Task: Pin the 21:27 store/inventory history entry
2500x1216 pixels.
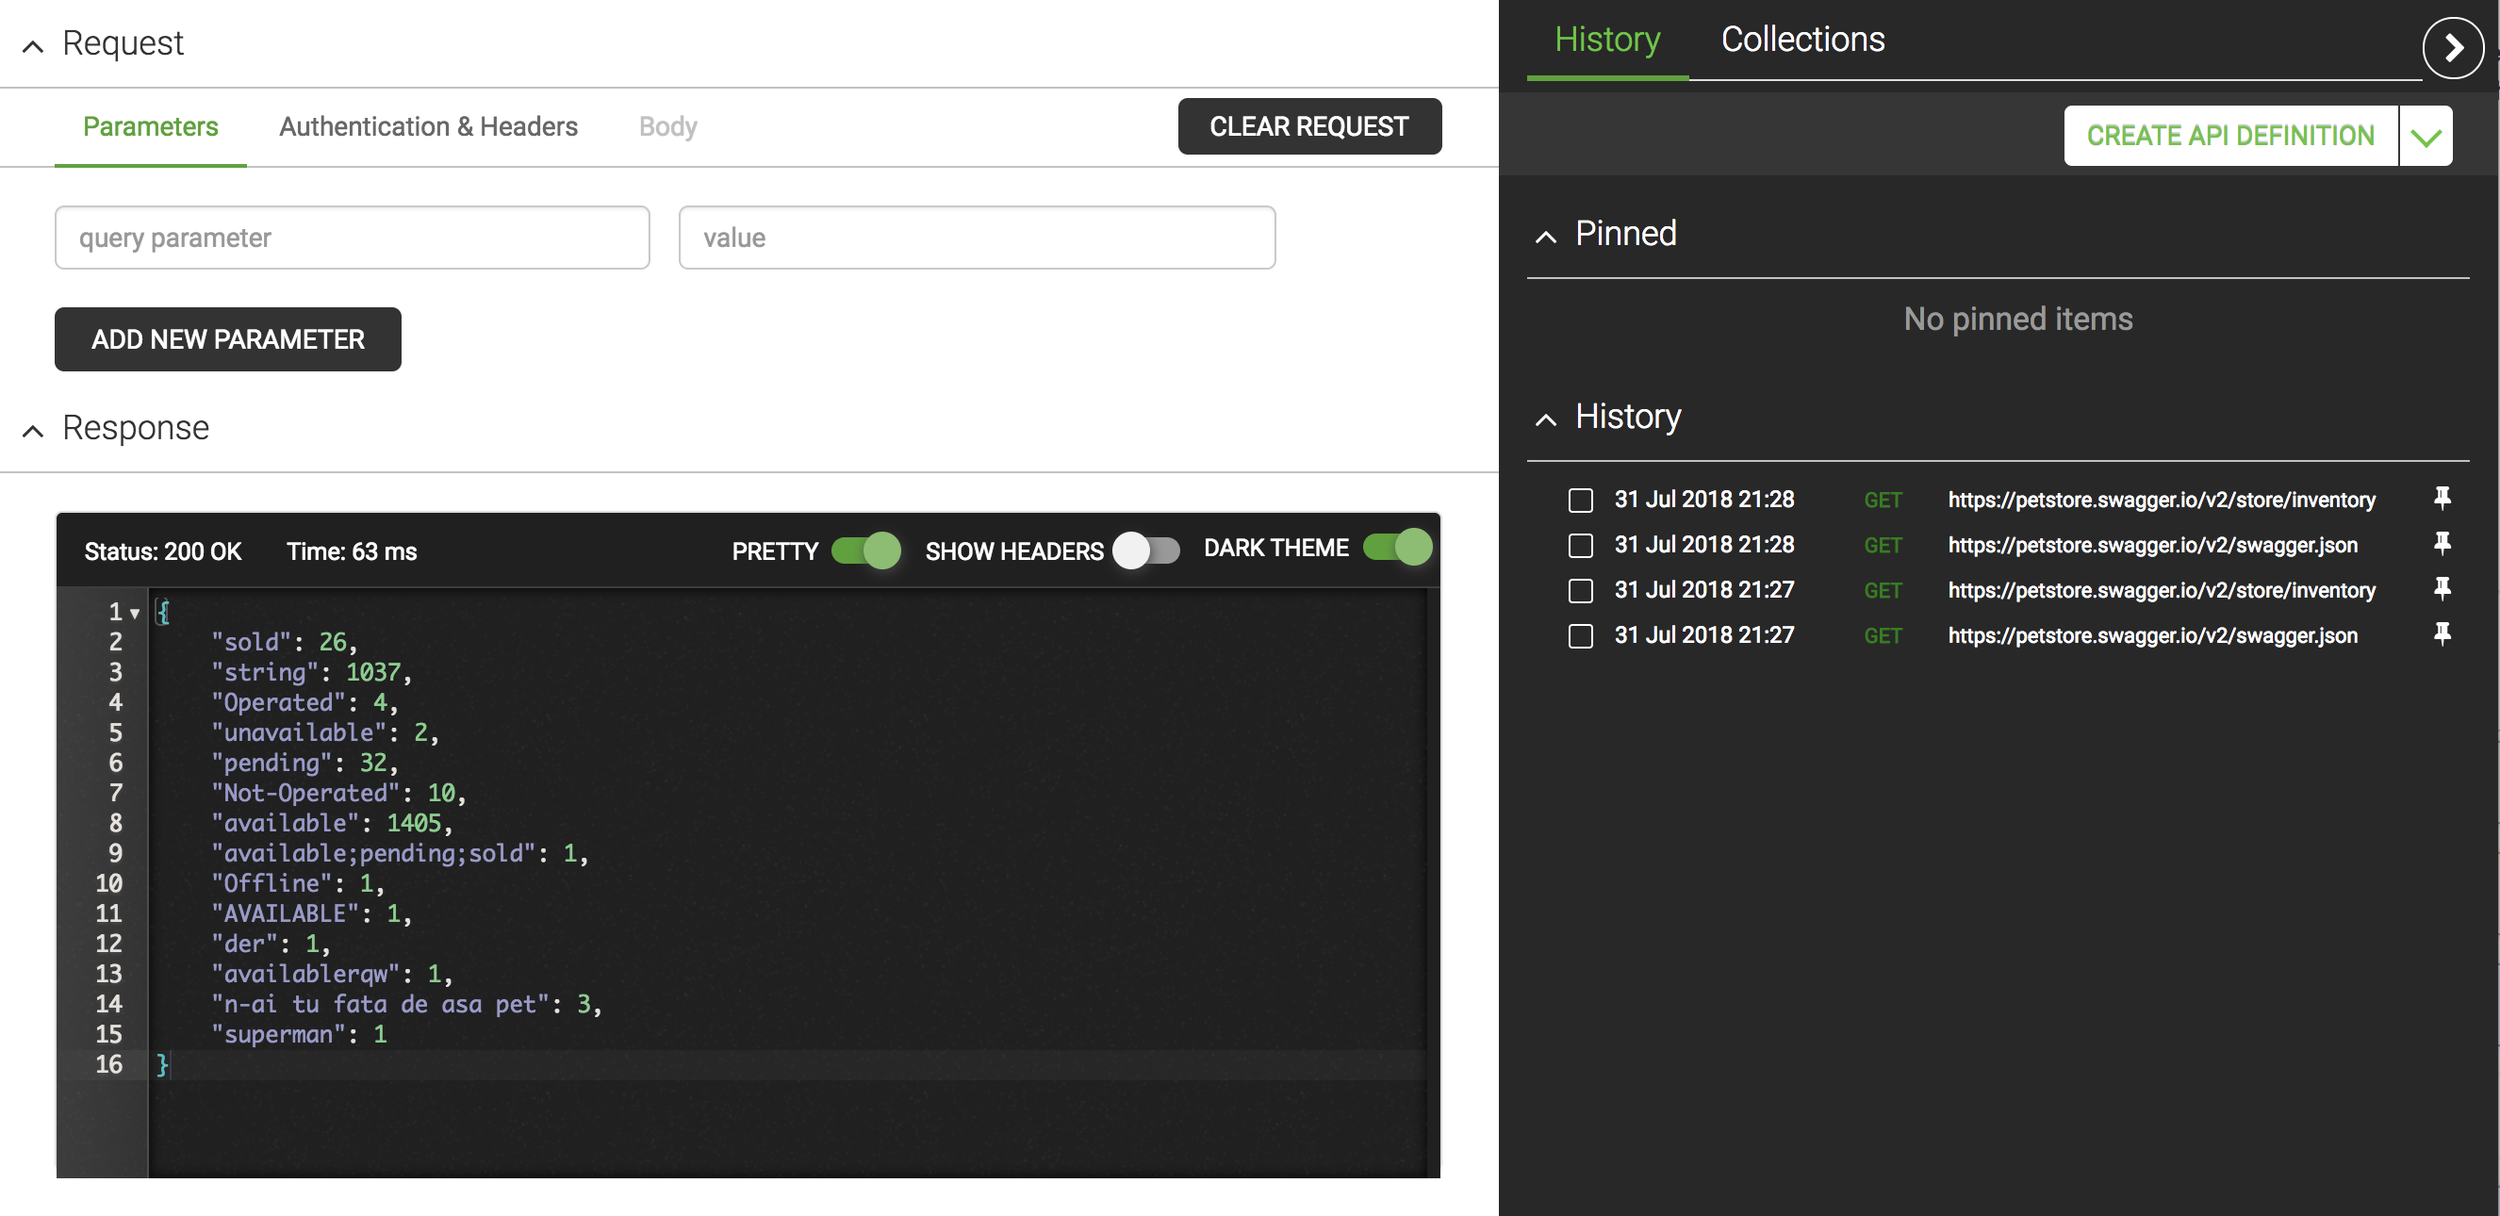Action: [x=2441, y=589]
